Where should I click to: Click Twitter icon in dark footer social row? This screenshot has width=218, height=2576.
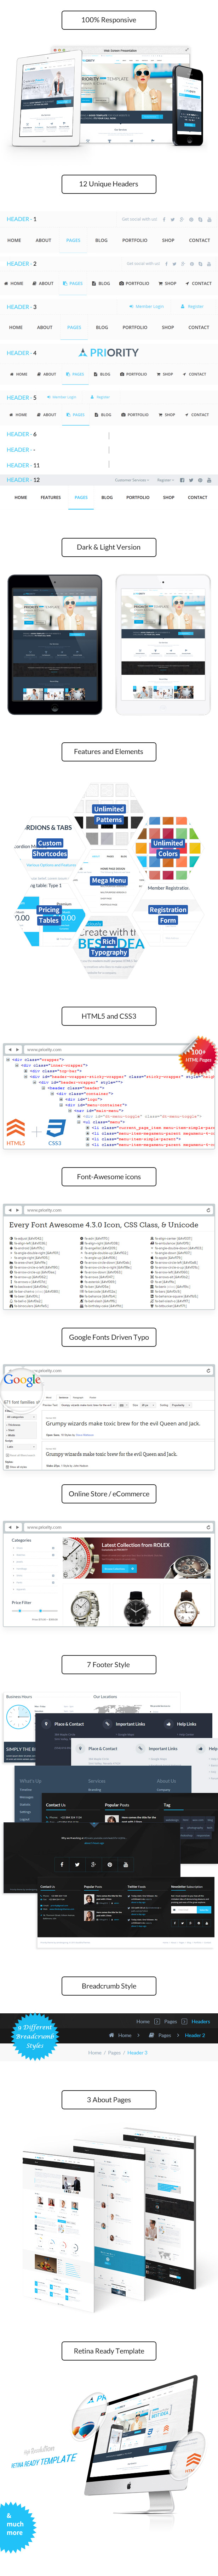click(77, 1864)
